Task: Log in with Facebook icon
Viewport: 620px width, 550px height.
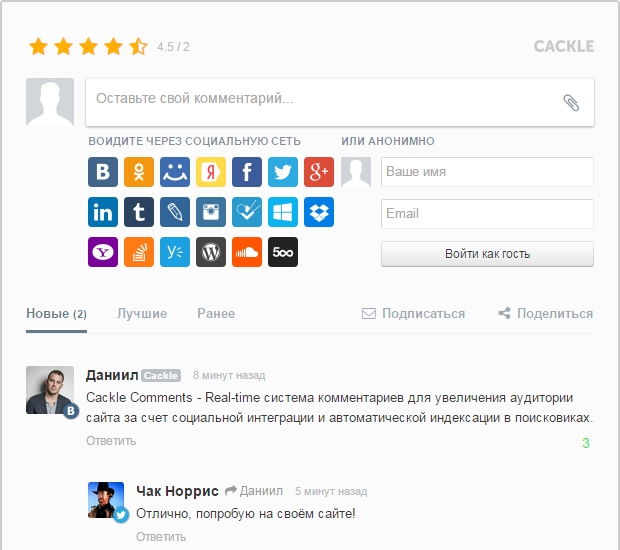Action: pyautogui.click(x=247, y=172)
